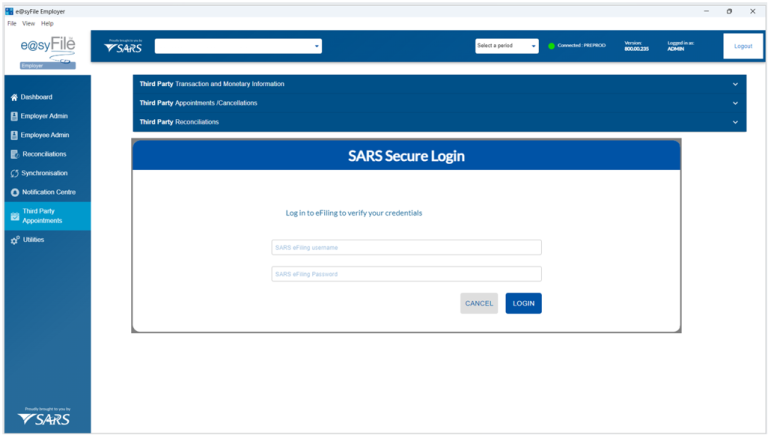The width and height of the screenshot is (768, 435).
Task: Open the View menu
Action: coord(28,24)
